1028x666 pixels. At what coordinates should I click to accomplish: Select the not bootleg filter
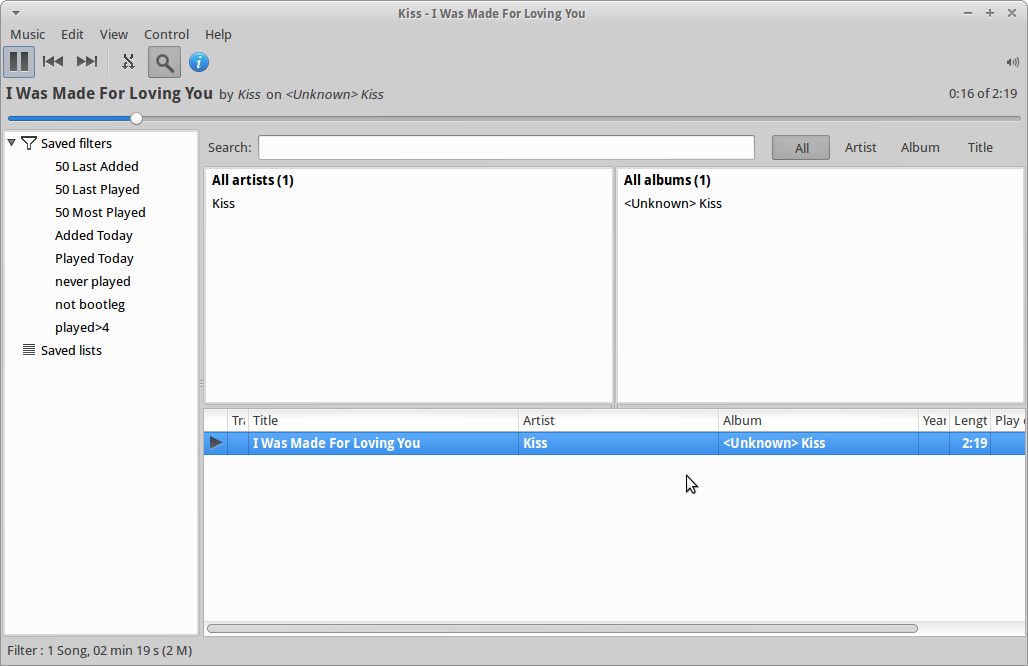pyautogui.click(x=90, y=304)
